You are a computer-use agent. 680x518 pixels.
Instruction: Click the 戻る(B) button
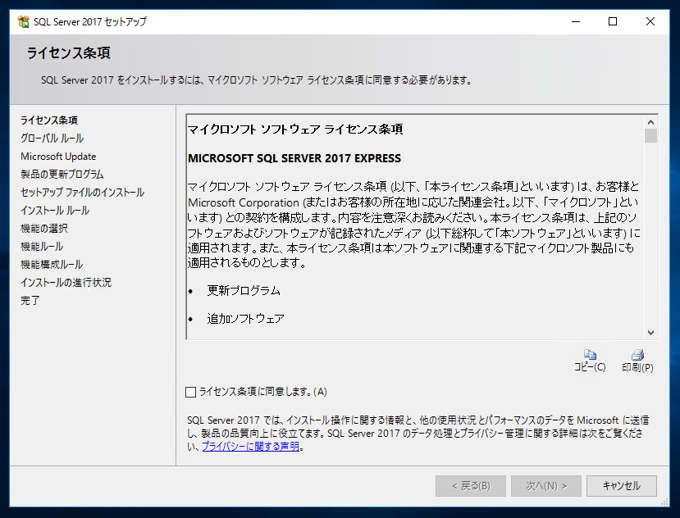coord(471,486)
